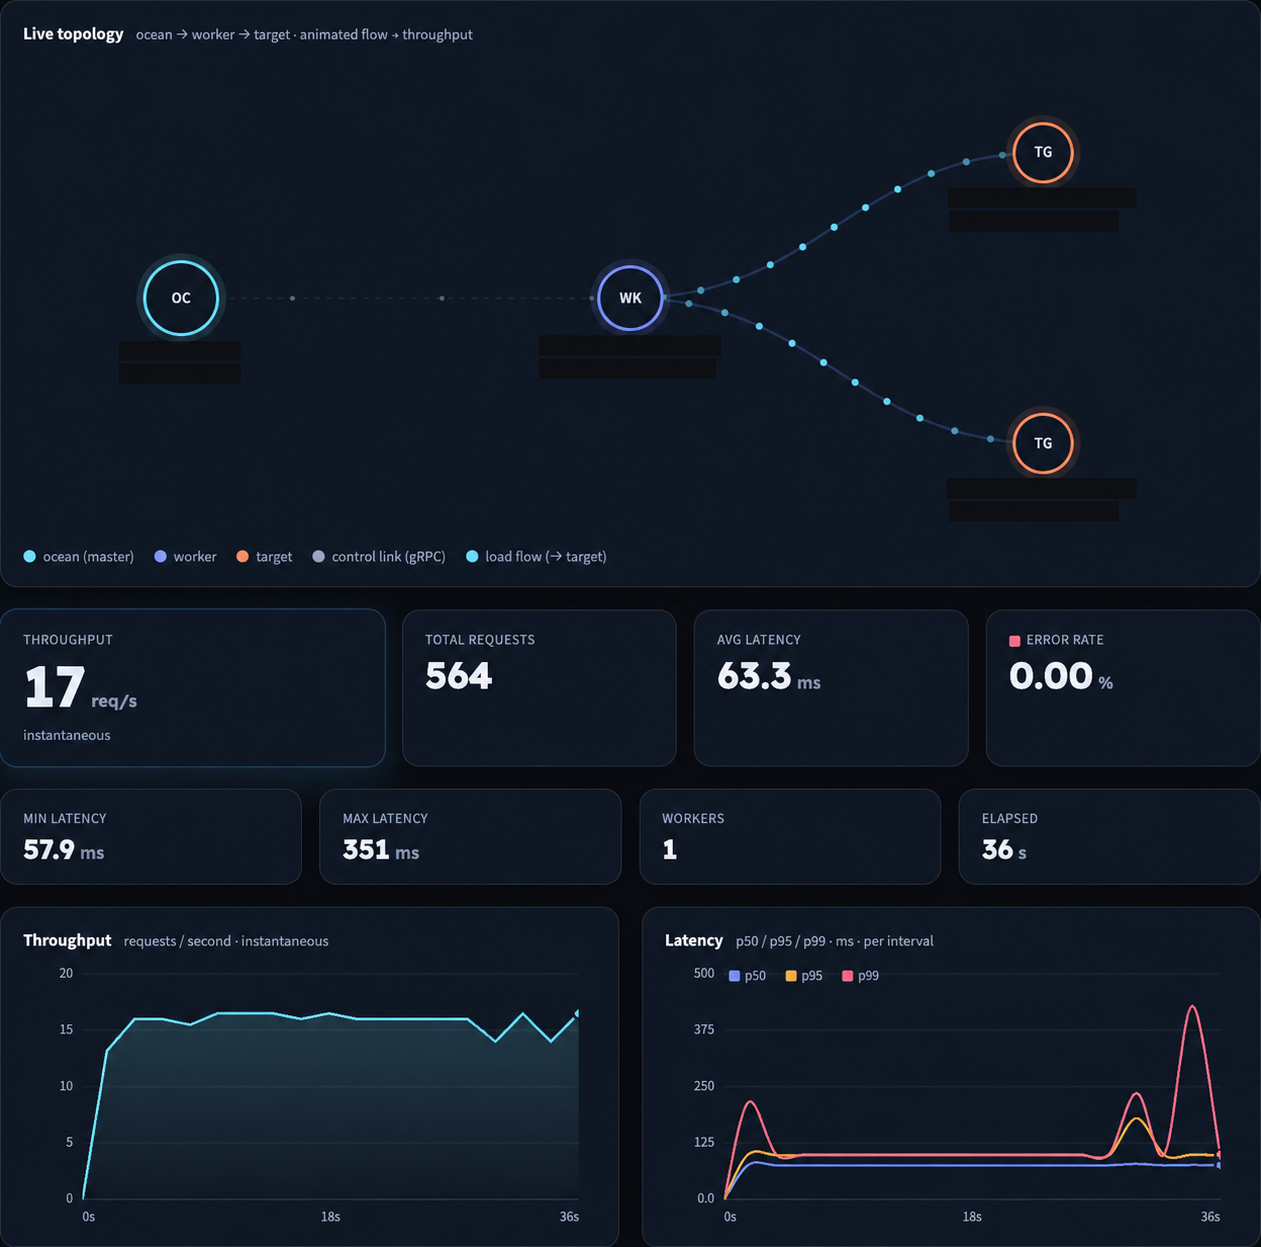Click the control link (gRPC) legend label

[388, 556]
